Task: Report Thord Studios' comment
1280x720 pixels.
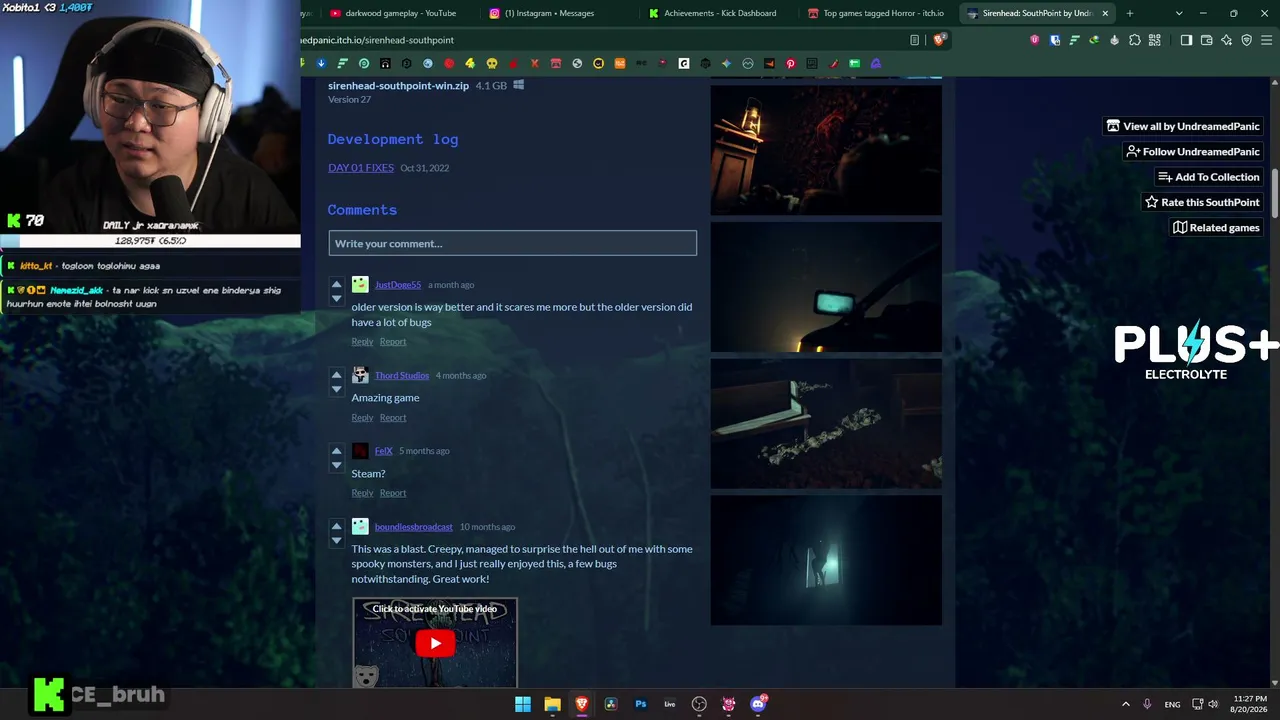Action: [x=393, y=418]
